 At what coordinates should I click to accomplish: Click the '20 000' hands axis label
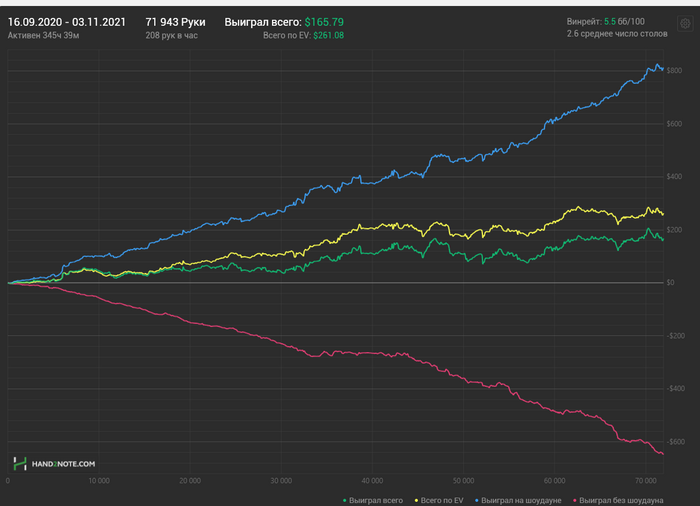[190, 481]
